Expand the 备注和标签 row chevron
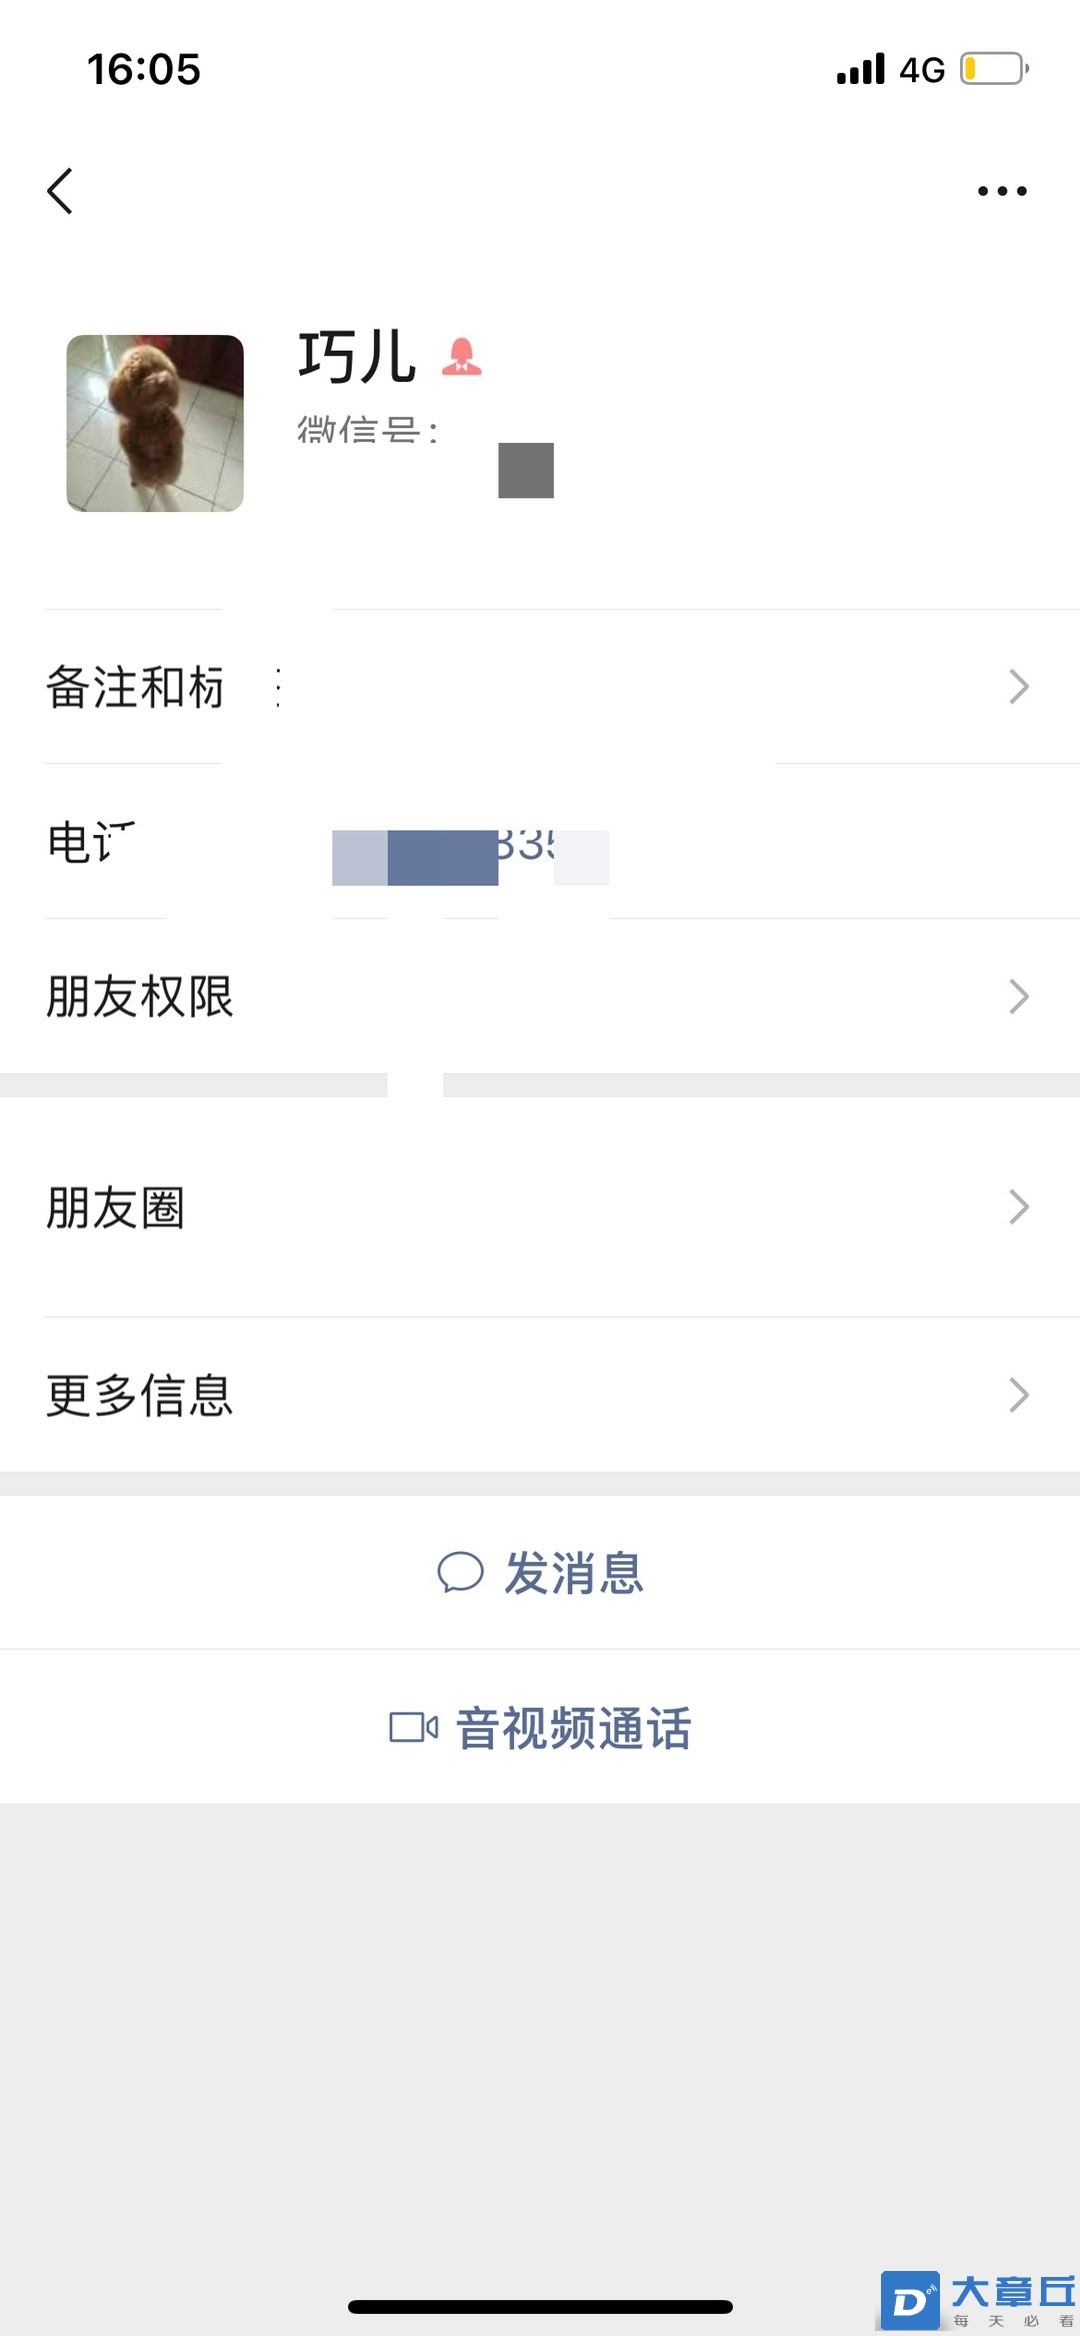This screenshot has width=1080, height=2336. (1019, 687)
